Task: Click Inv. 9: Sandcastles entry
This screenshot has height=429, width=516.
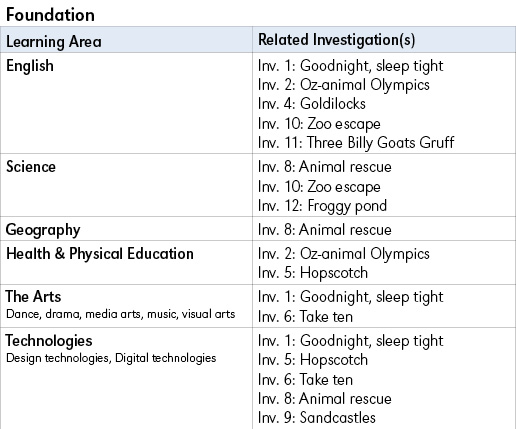Action: pos(317,418)
